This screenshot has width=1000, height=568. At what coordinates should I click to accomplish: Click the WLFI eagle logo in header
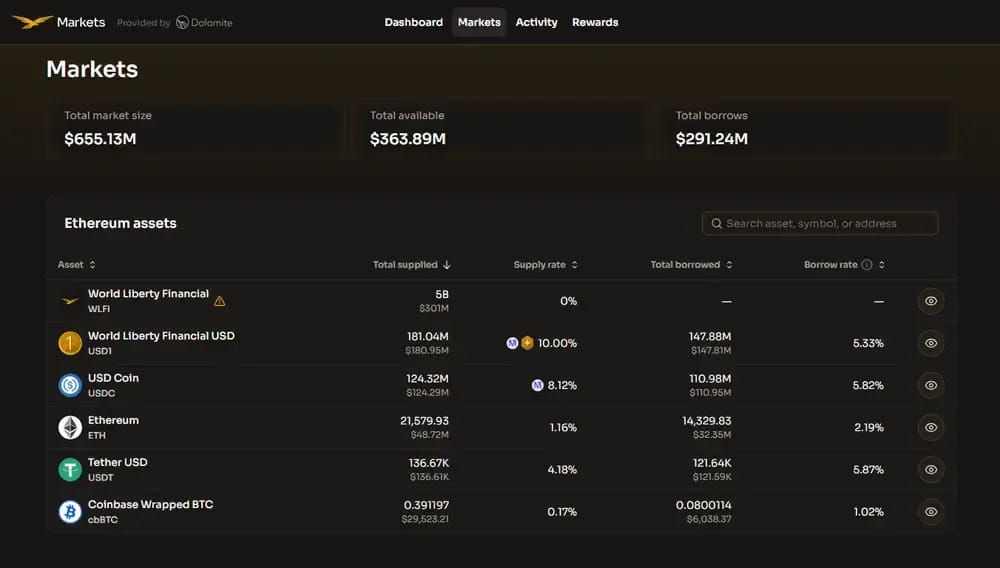coord(32,22)
